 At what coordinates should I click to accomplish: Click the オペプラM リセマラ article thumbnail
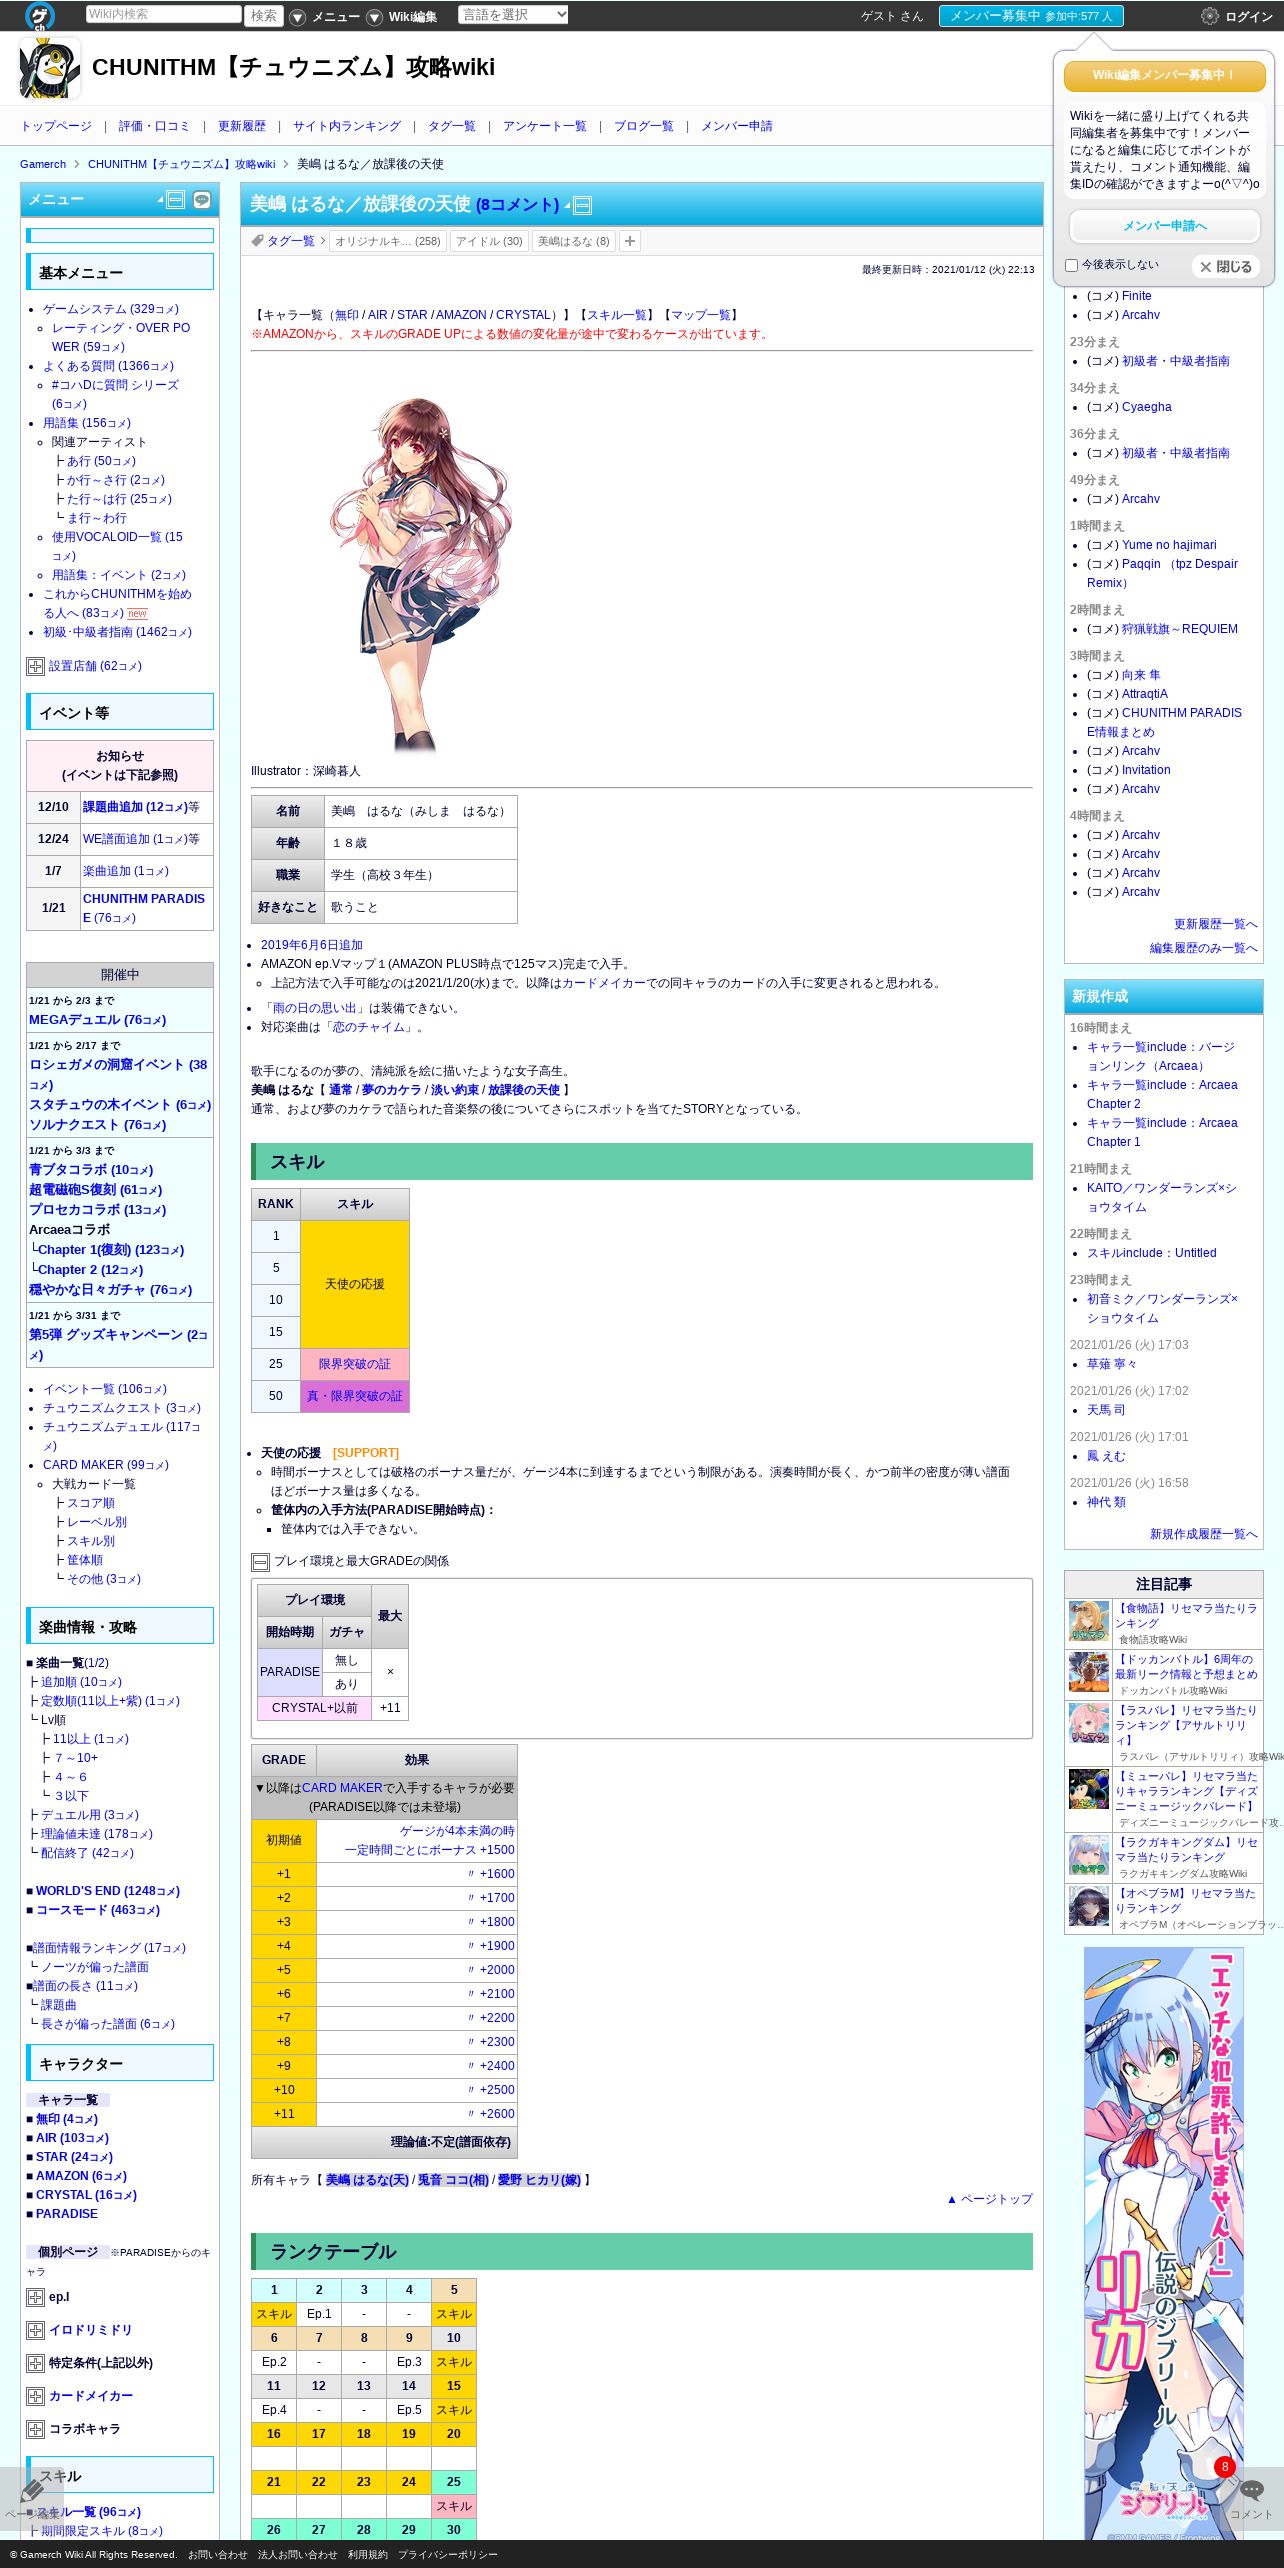click(1089, 1906)
